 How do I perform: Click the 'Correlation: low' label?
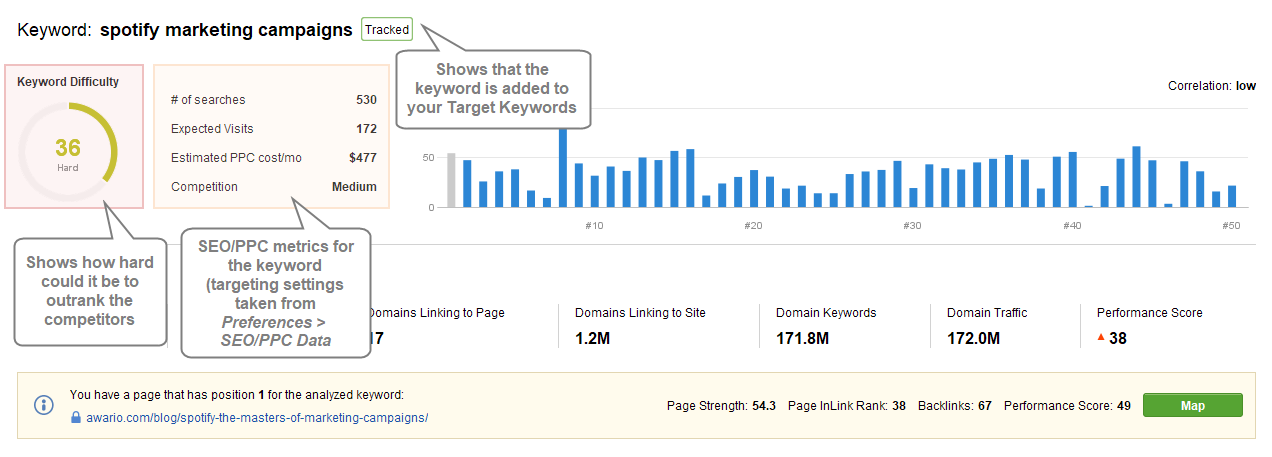pyautogui.click(x=1212, y=86)
